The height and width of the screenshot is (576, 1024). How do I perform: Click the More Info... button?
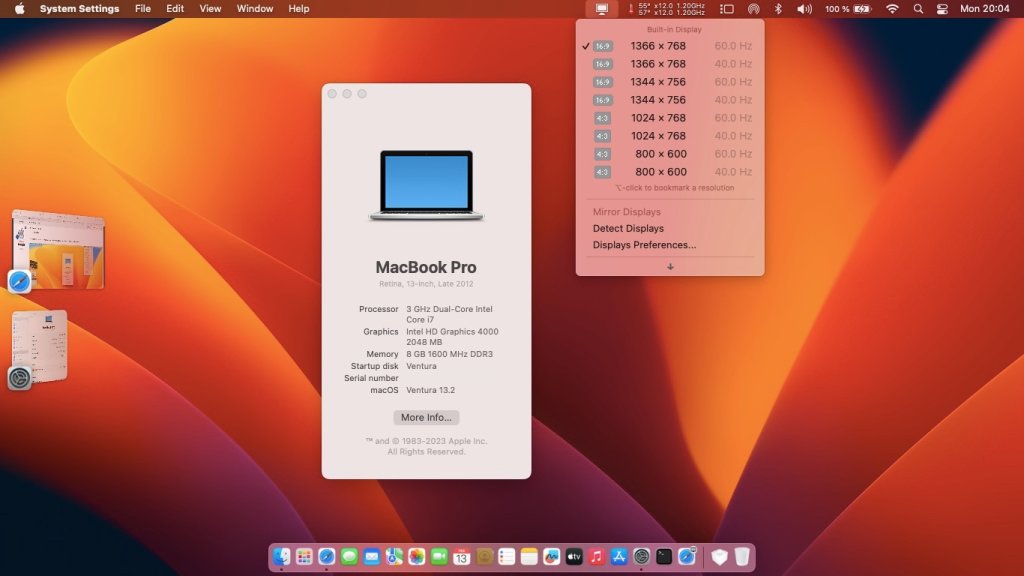point(426,418)
